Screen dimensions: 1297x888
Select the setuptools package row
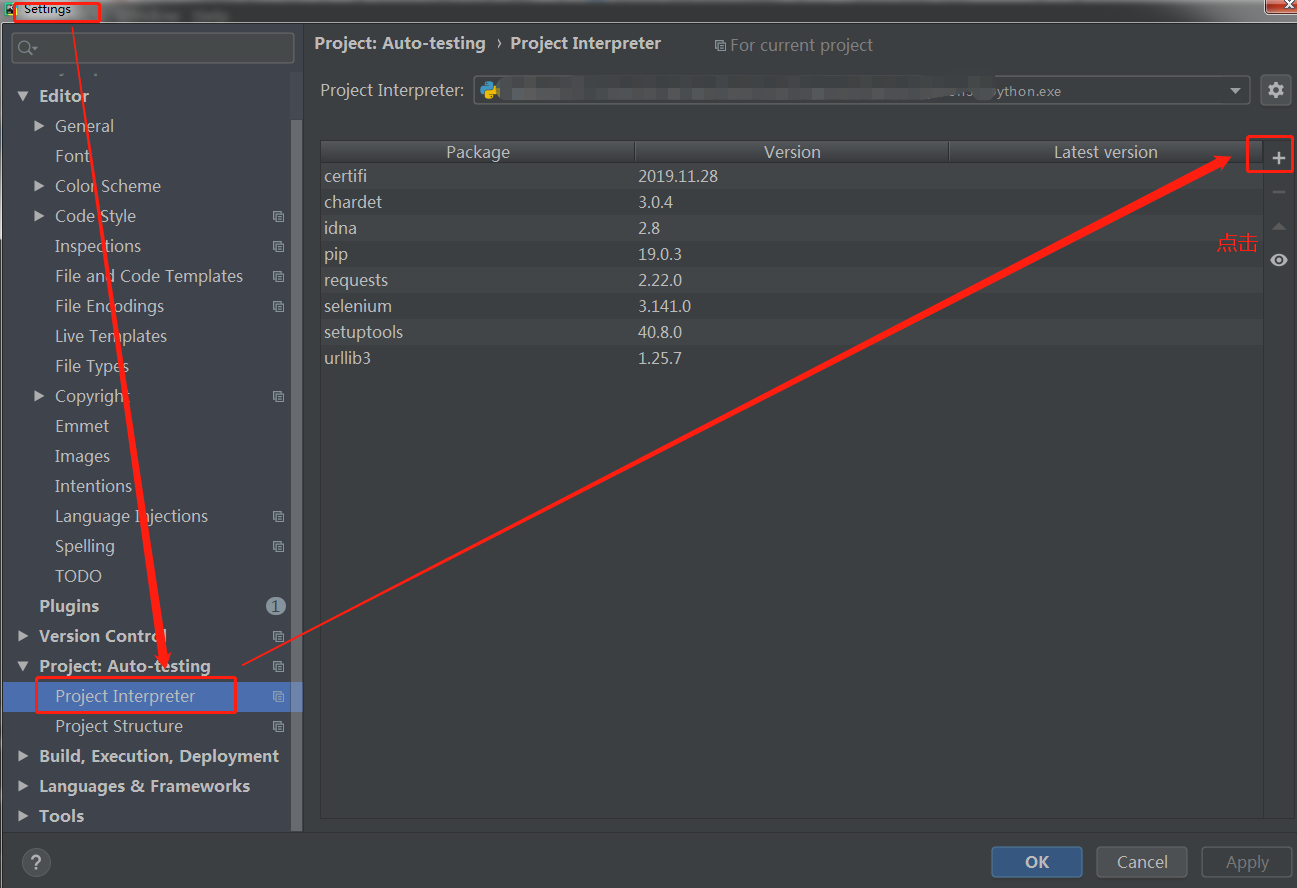click(791, 332)
